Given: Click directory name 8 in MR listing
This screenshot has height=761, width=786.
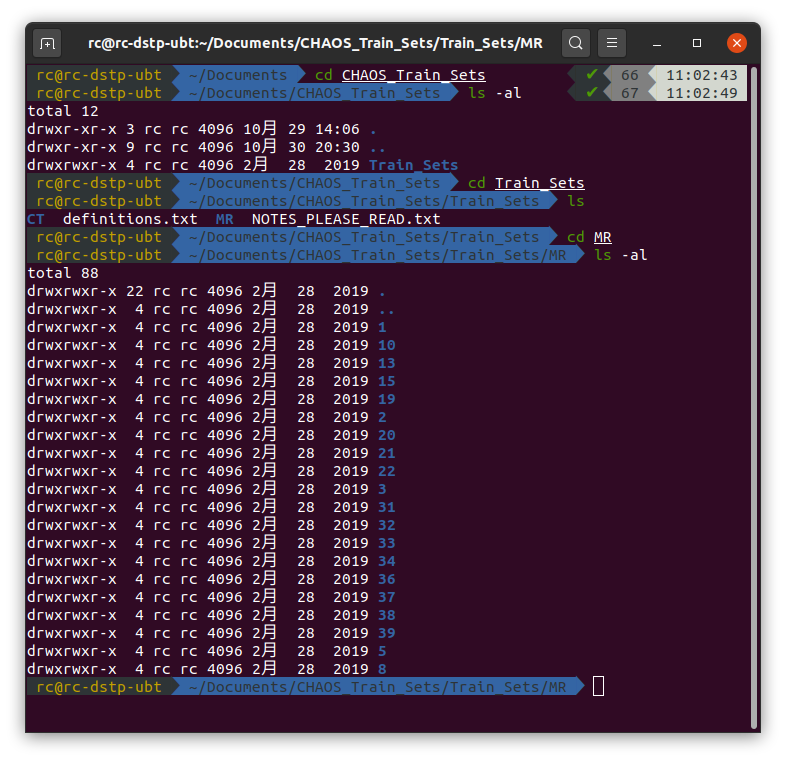Looking at the screenshot, I should point(382,669).
